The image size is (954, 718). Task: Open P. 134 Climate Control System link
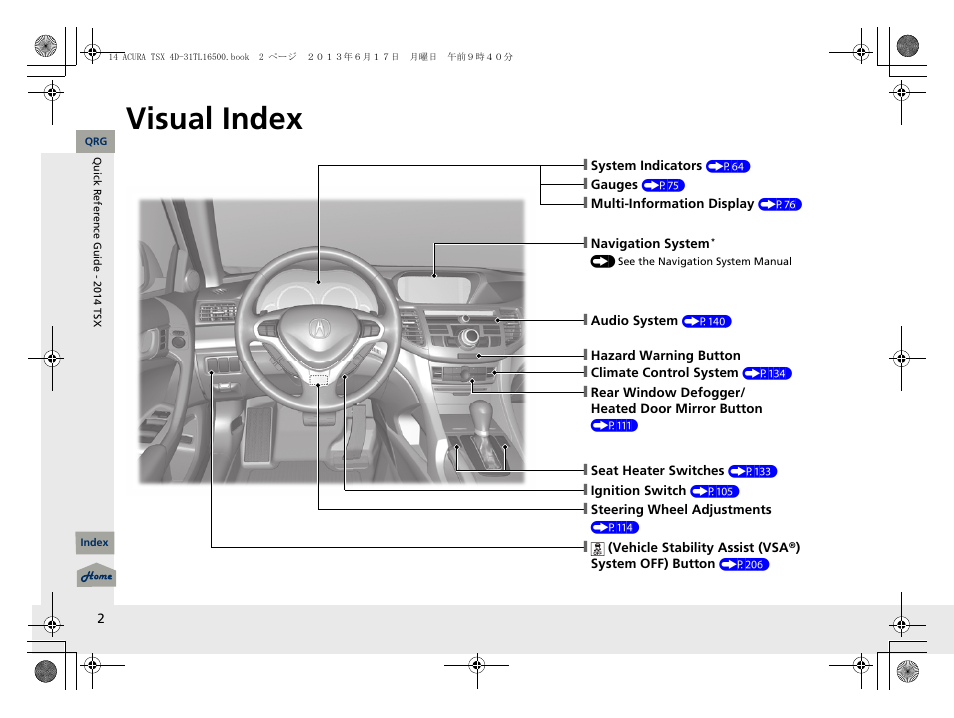coord(767,374)
